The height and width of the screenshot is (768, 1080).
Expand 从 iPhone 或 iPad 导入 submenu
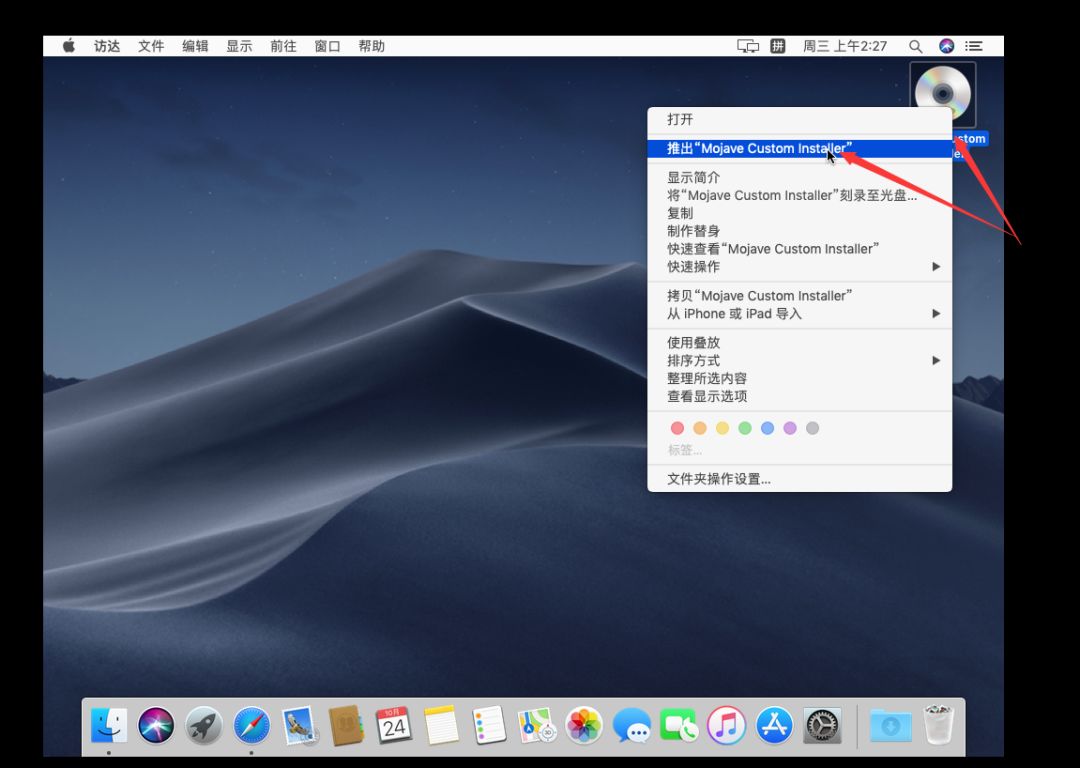tap(800, 313)
